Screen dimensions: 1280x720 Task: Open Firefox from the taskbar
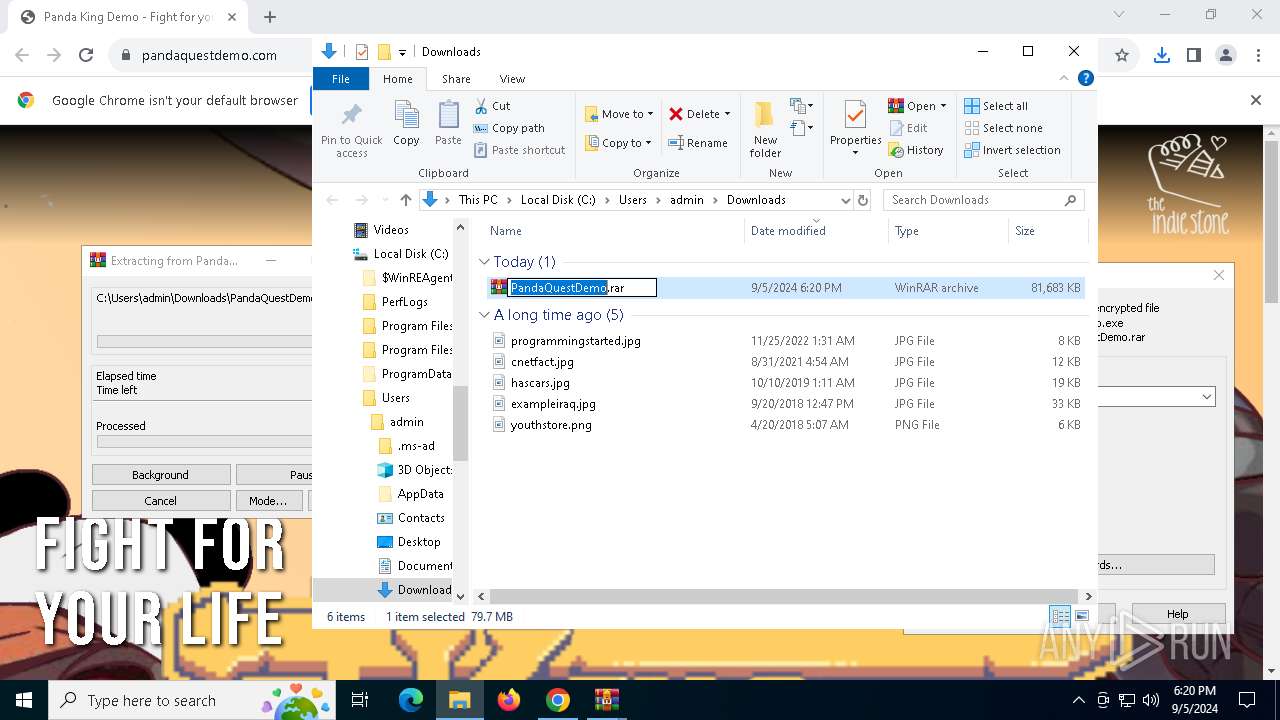coord(508,700)
